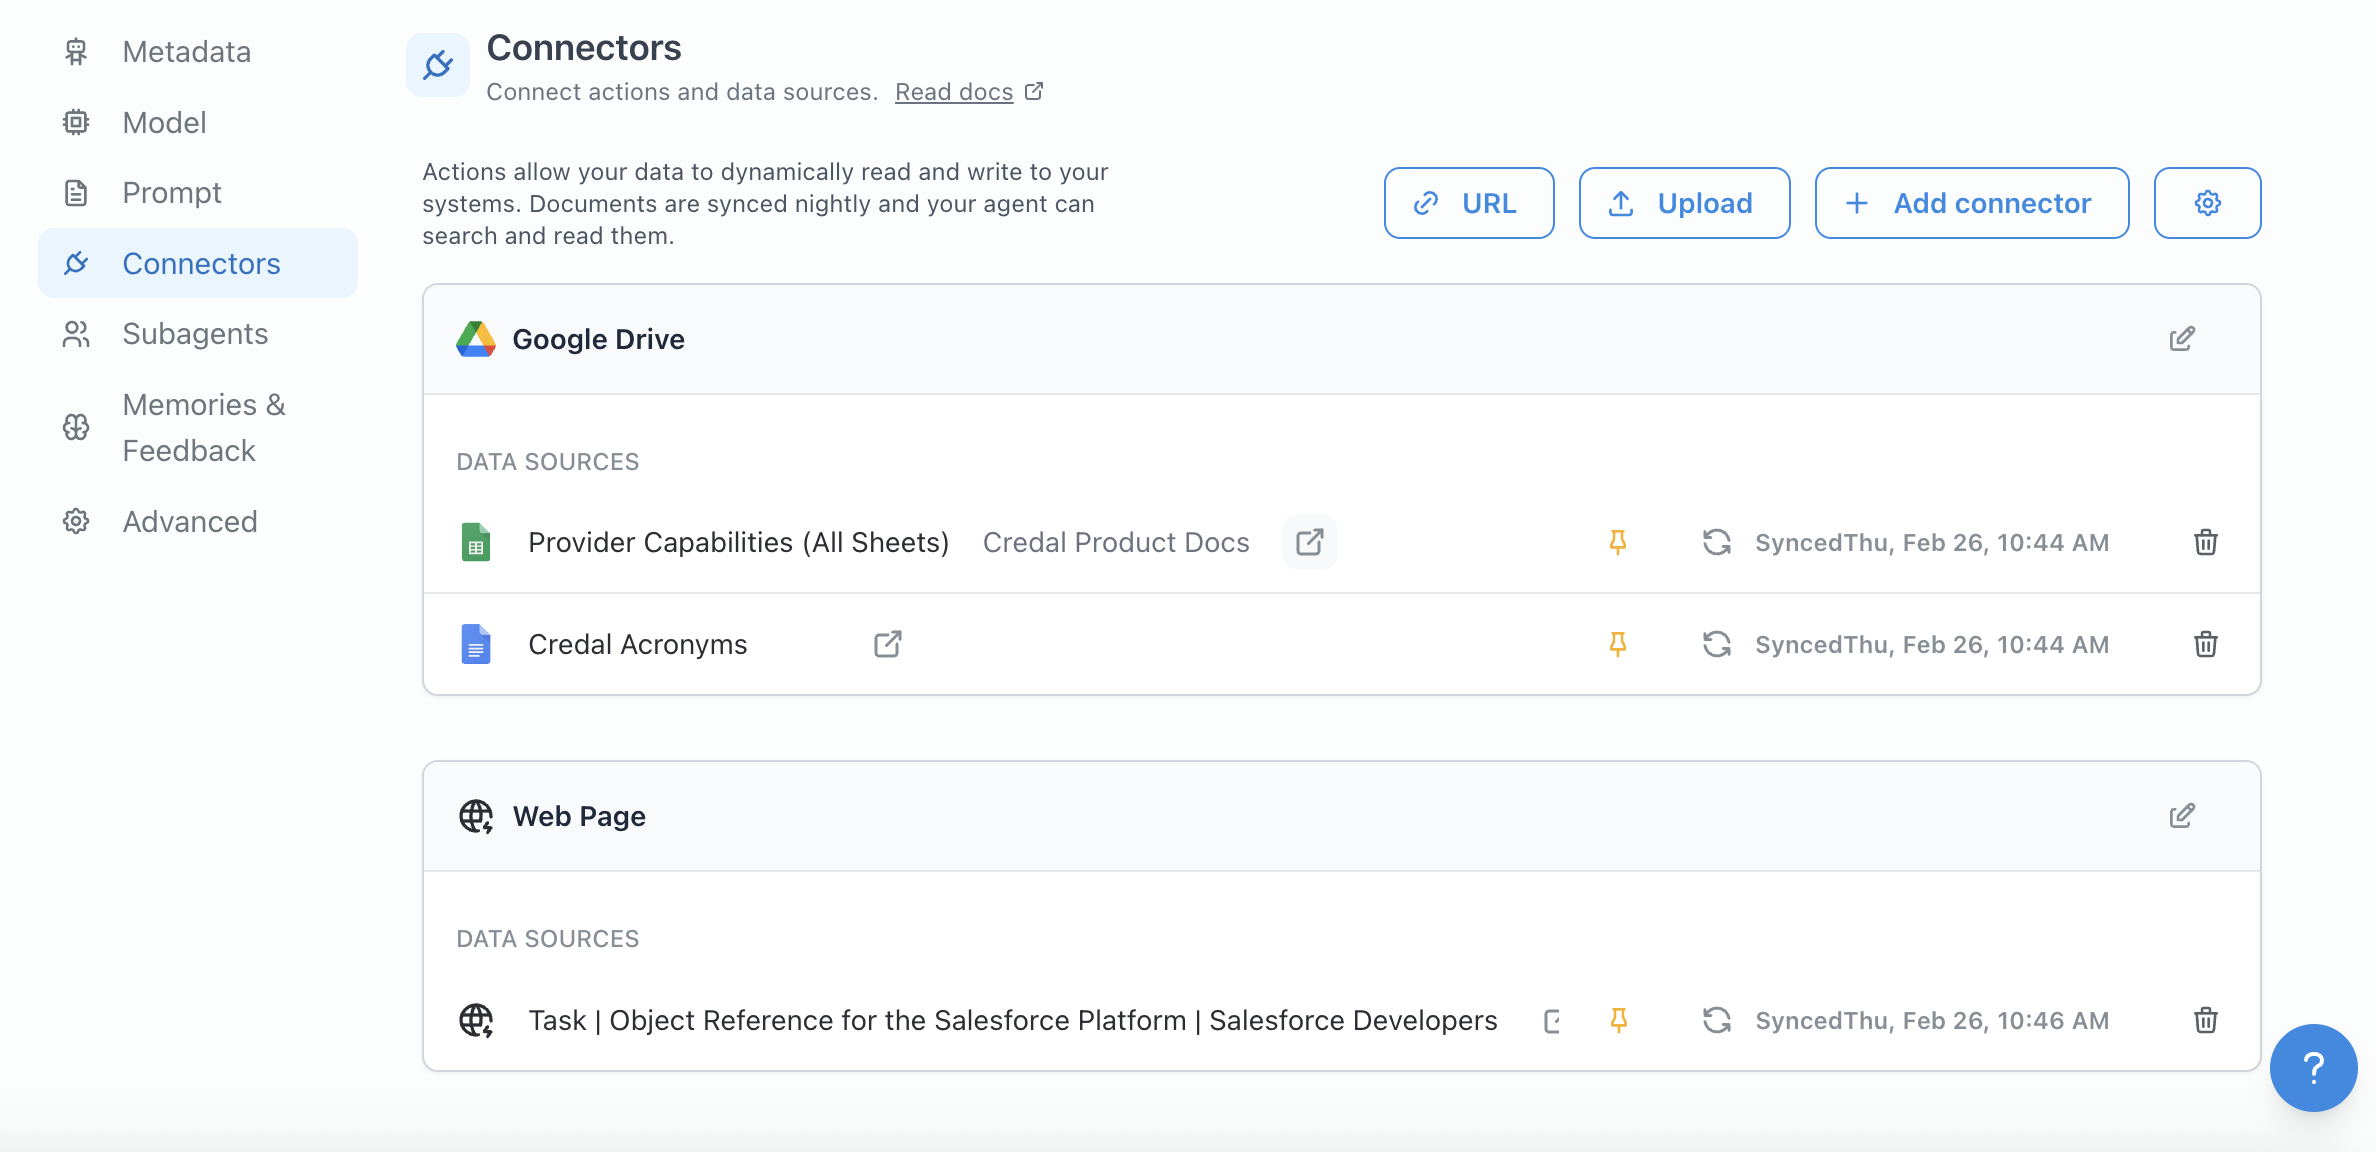The height and width of the screenshot is (1152, 2376).
Task: Switch to Memories & Feedback
Action: click(203, 427)
